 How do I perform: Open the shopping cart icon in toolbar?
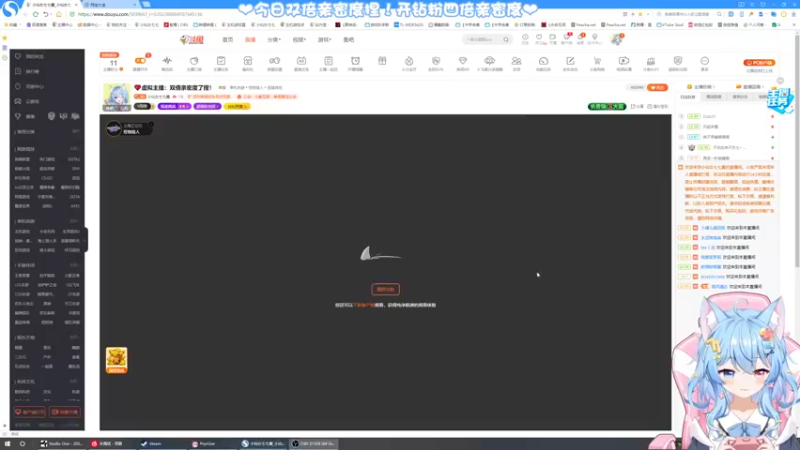pos(597,62)
